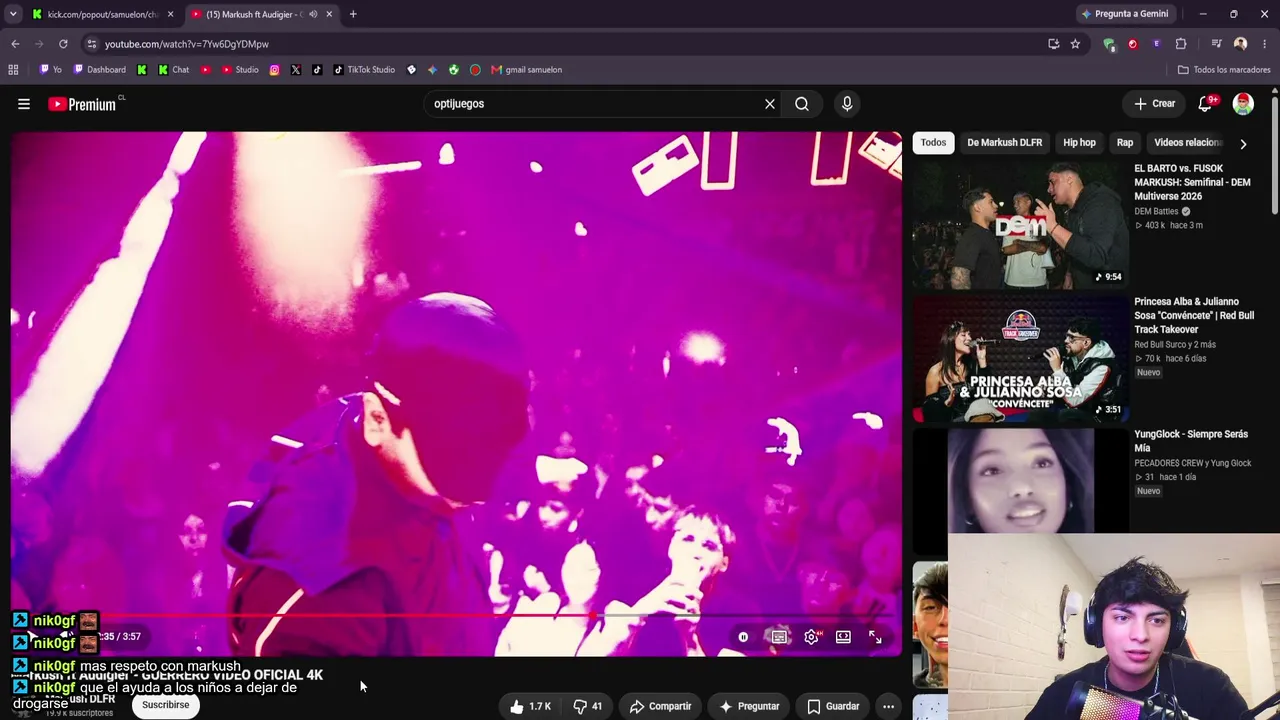Image resolution: width=1280 pixels, height=720 pixels.
Task: Click the Crear button
Action: click(1155, 104)
